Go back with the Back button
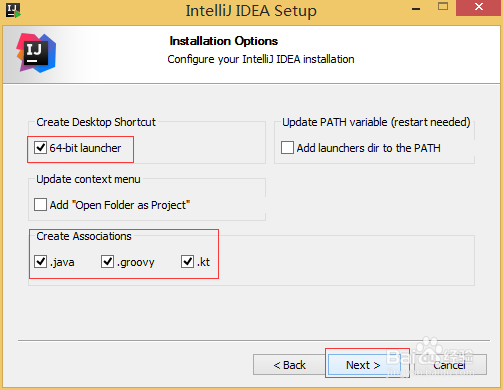Viewport: 503px width, 390px height. (x=289, y=365)
